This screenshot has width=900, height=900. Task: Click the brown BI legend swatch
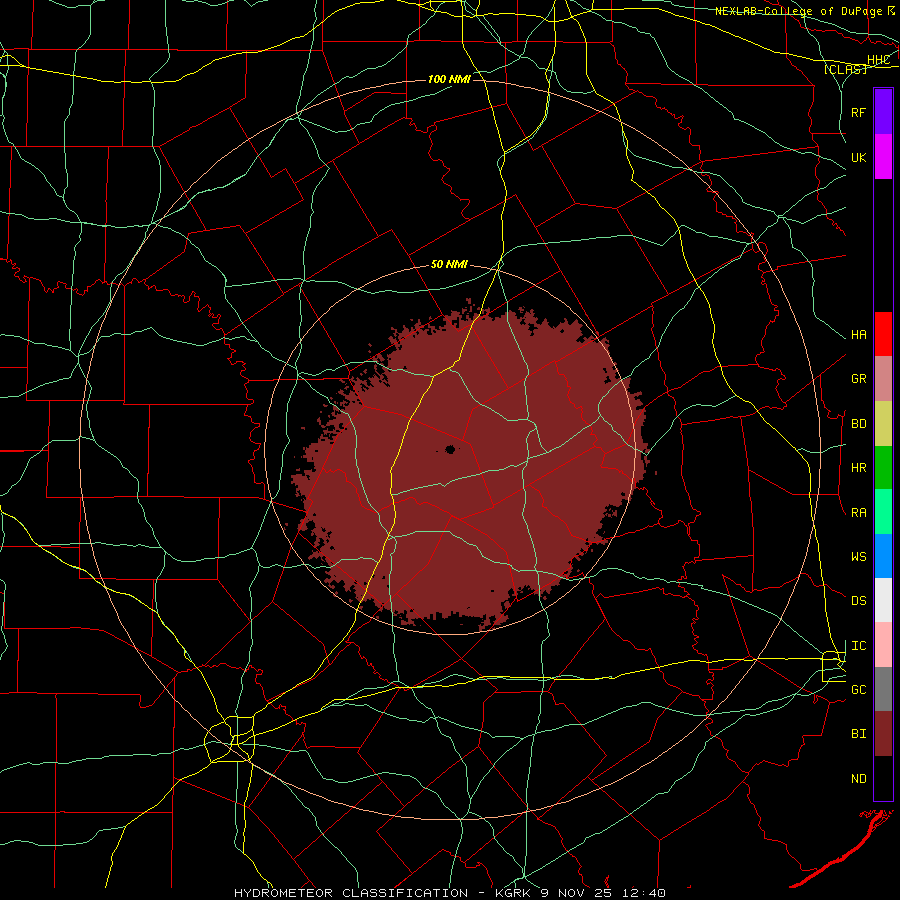(x=883, y=734)
